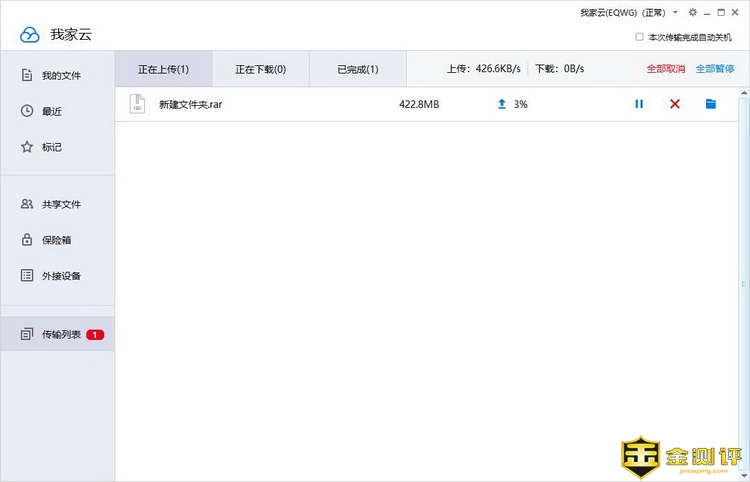Open 我的文件 in the sidebar
Image resolution: width=750 pixels, height=482 pixels.
60,76
